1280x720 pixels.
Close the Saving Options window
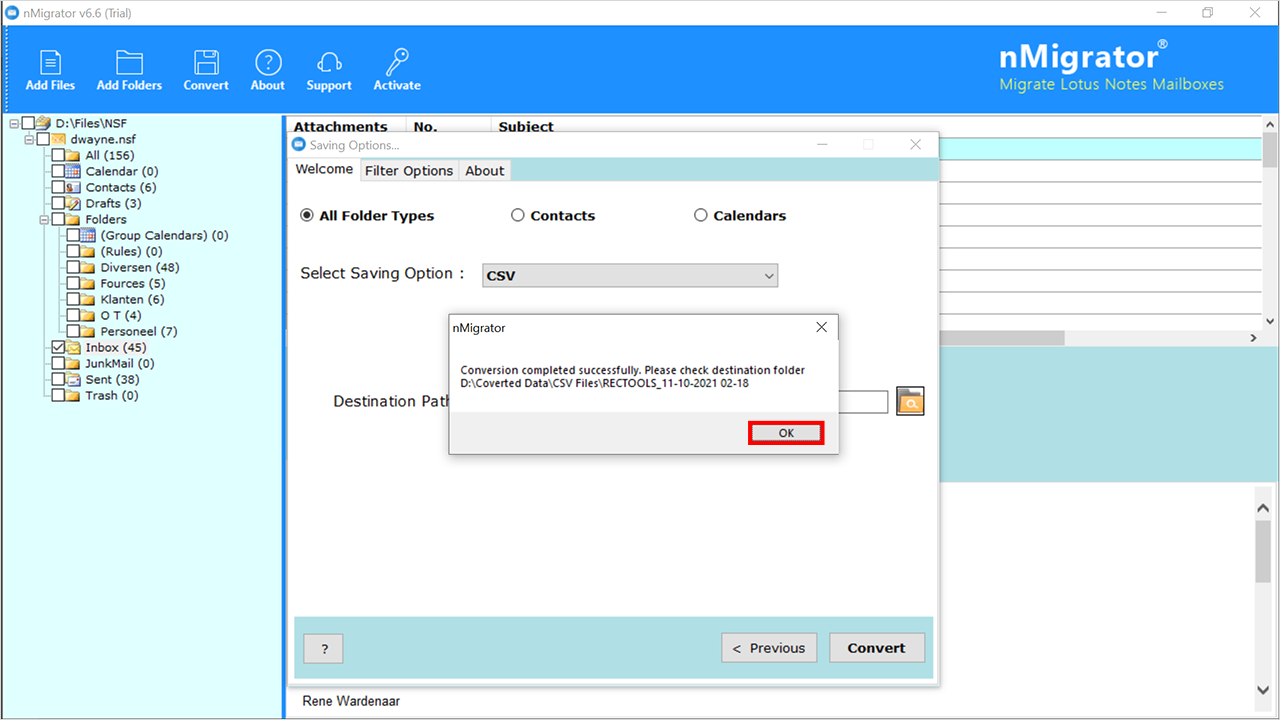point(915,145)
